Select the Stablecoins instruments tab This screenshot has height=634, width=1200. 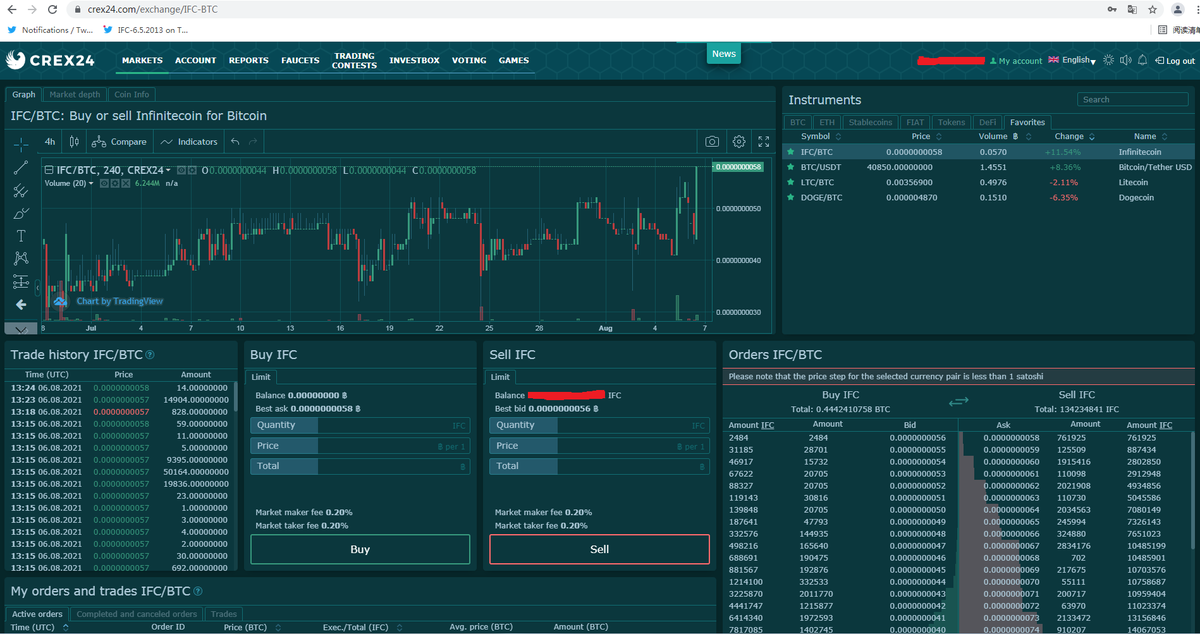click(870, 122)
